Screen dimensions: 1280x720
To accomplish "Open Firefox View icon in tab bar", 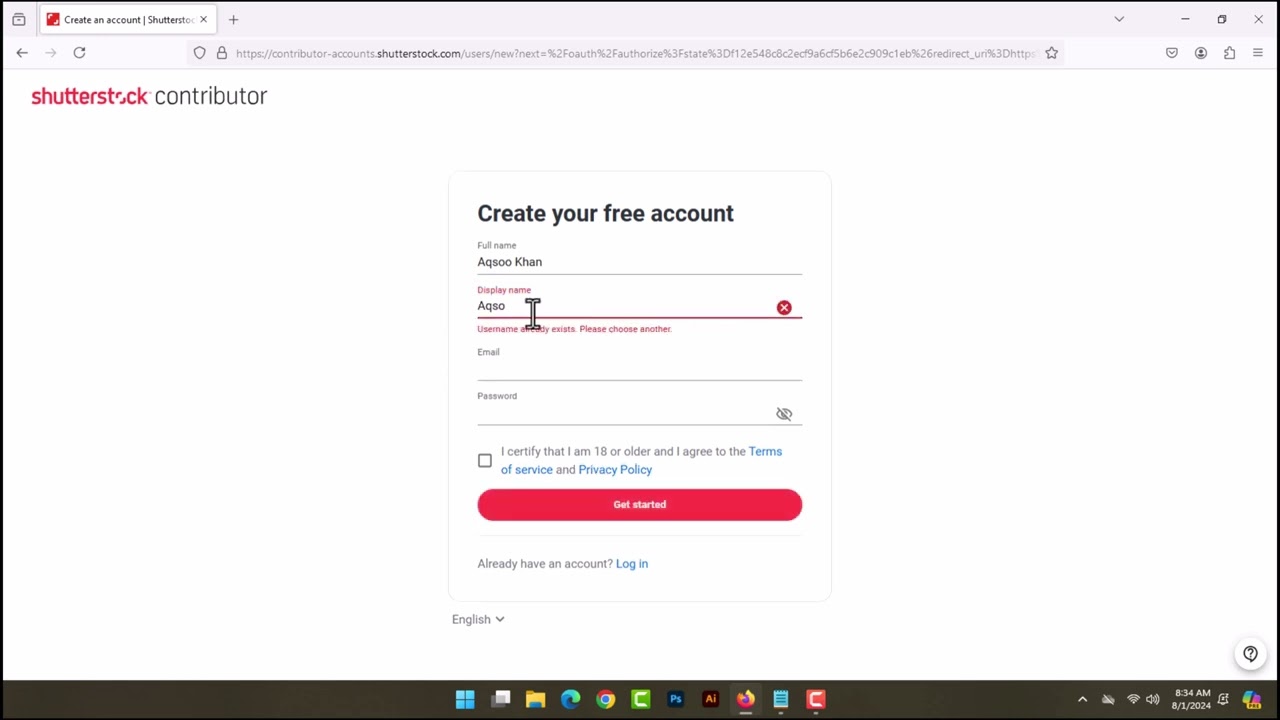I will (18, 19).
